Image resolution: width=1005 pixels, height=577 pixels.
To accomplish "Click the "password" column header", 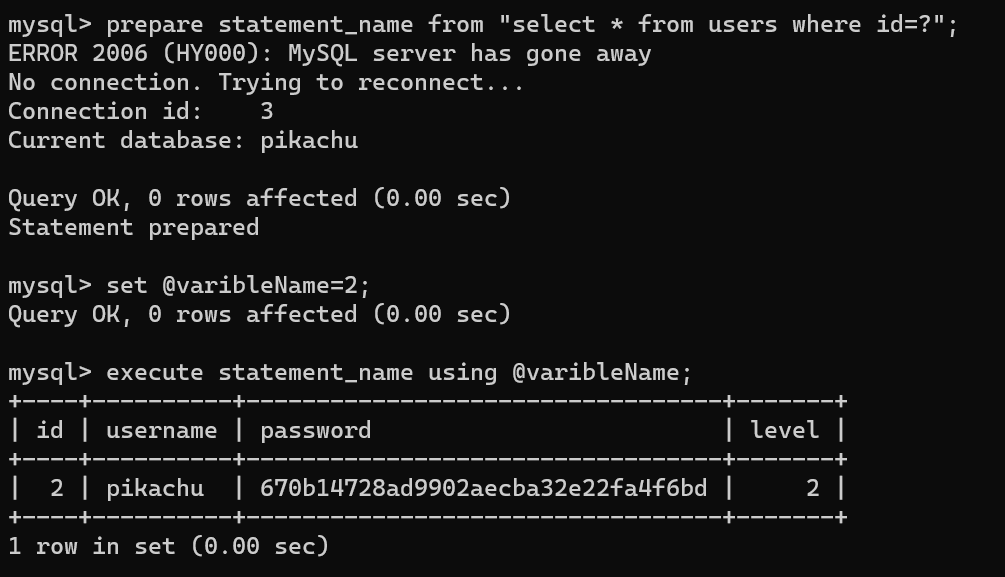I will (315, 431).
